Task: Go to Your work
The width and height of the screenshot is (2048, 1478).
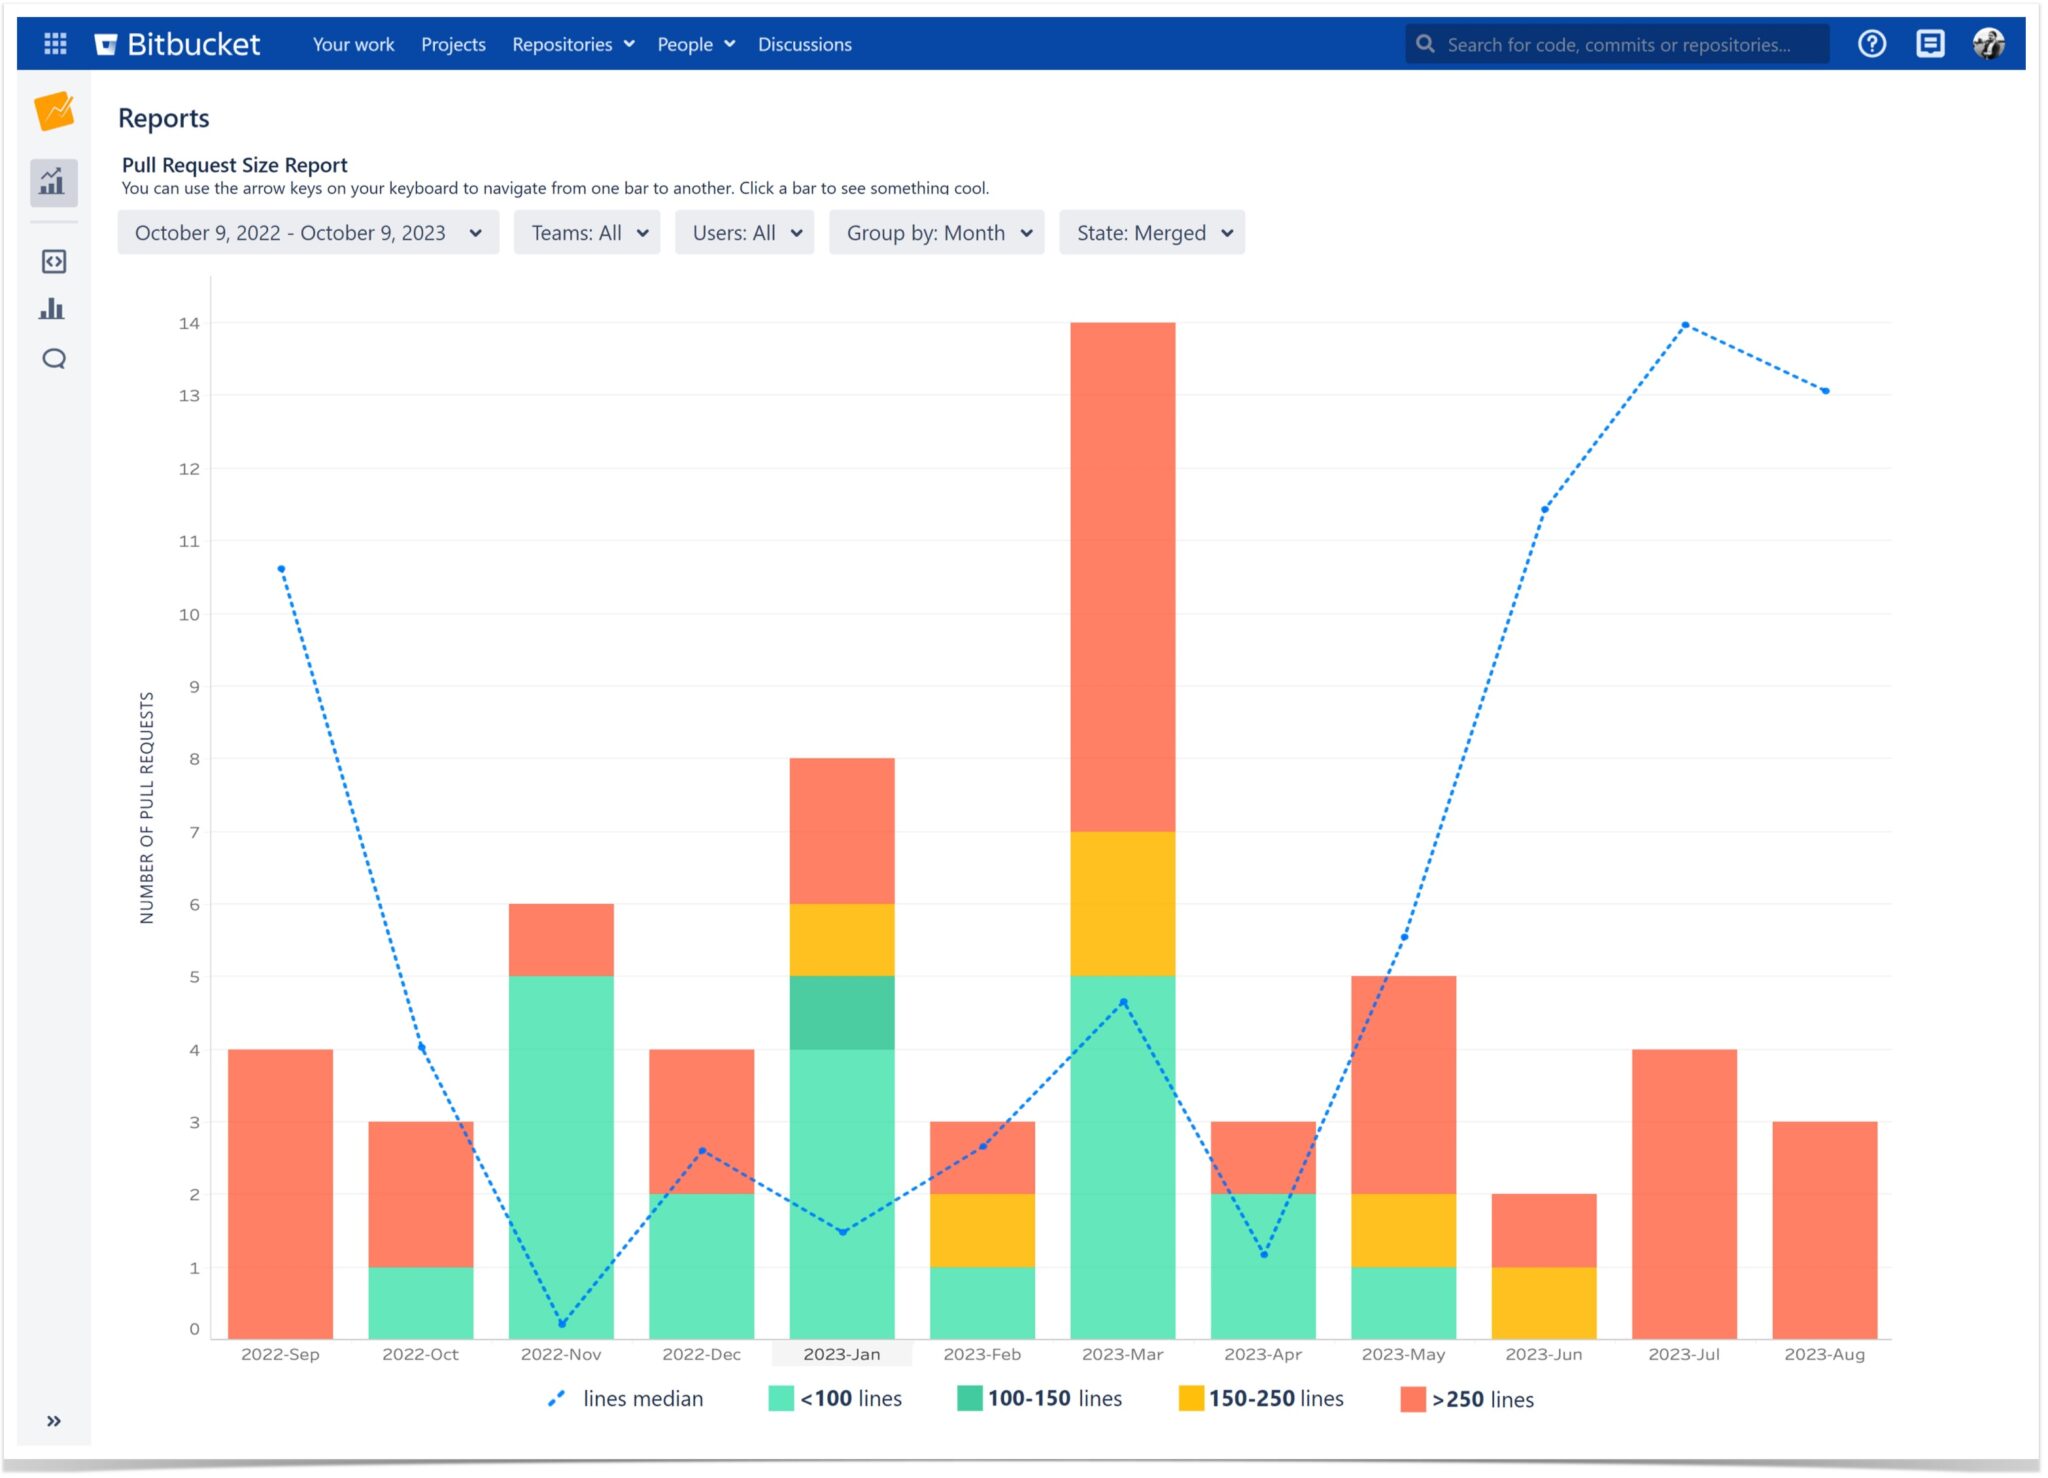Action: [353, 44]
